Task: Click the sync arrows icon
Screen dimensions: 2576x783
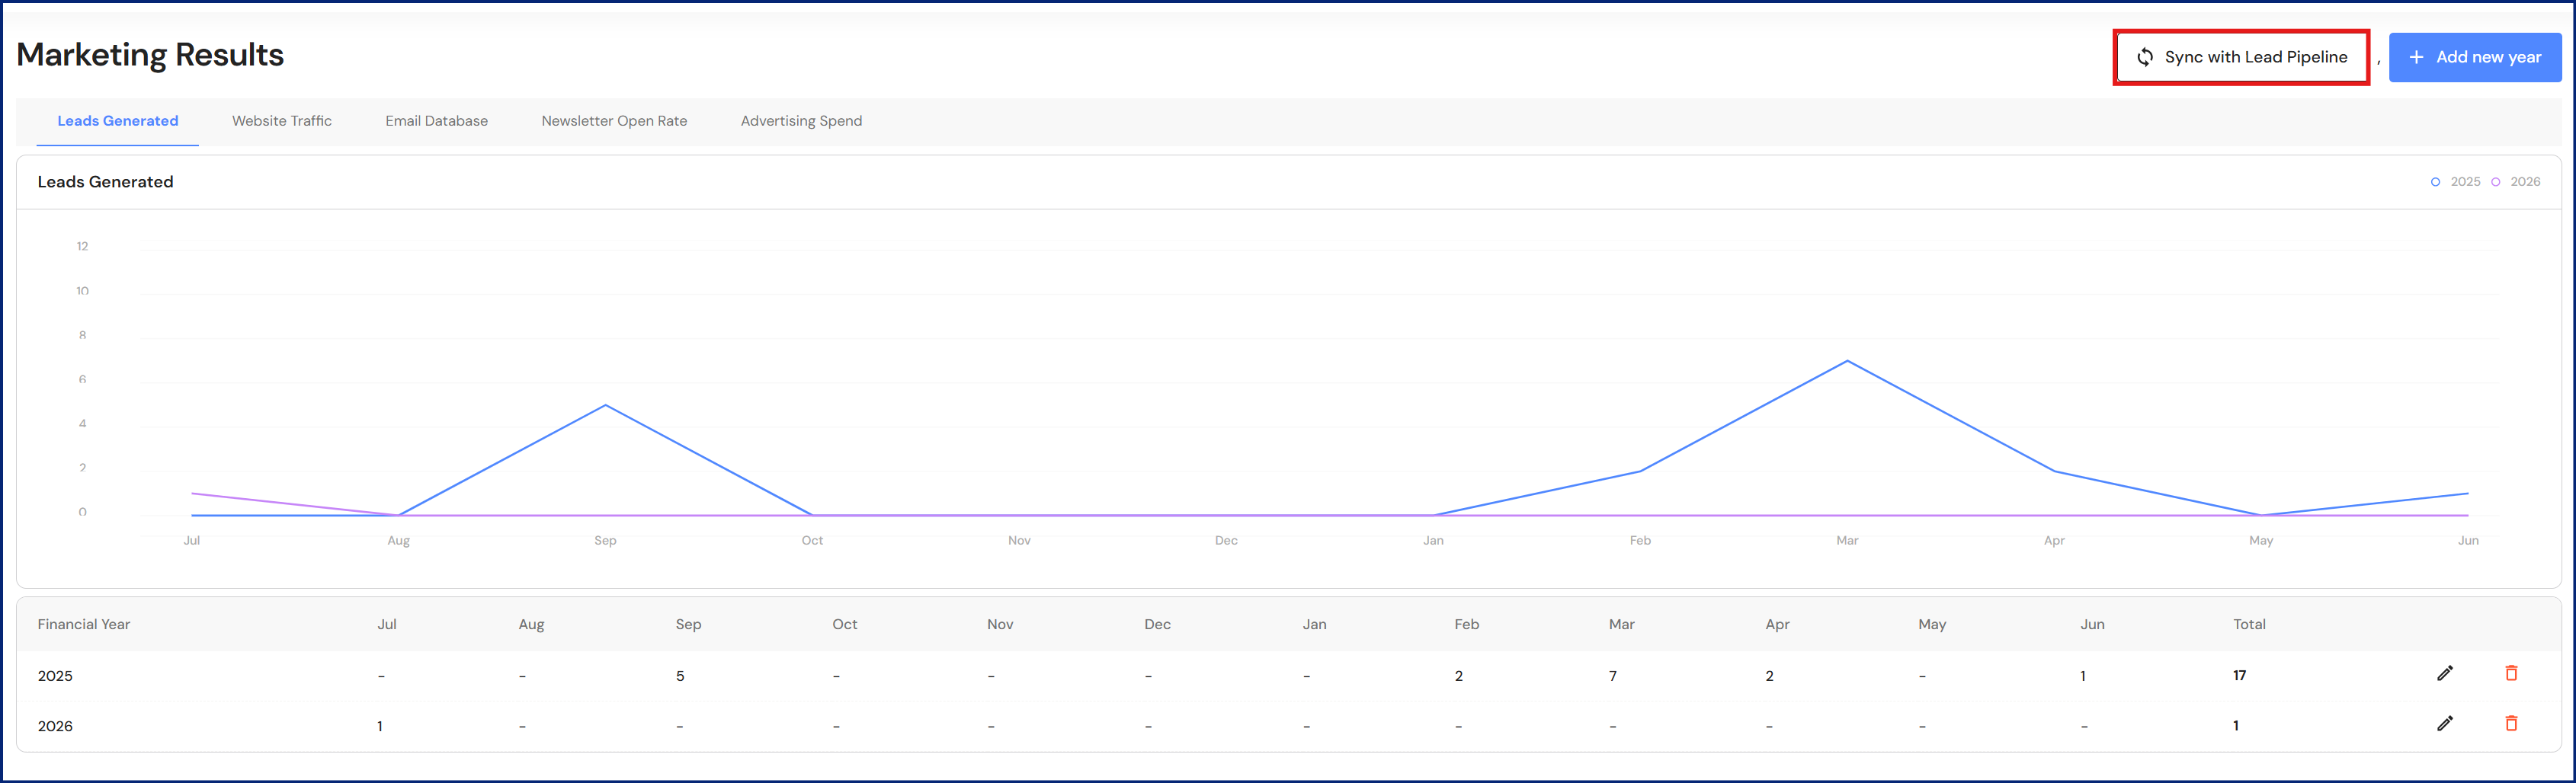Action: coord(2144,58)
